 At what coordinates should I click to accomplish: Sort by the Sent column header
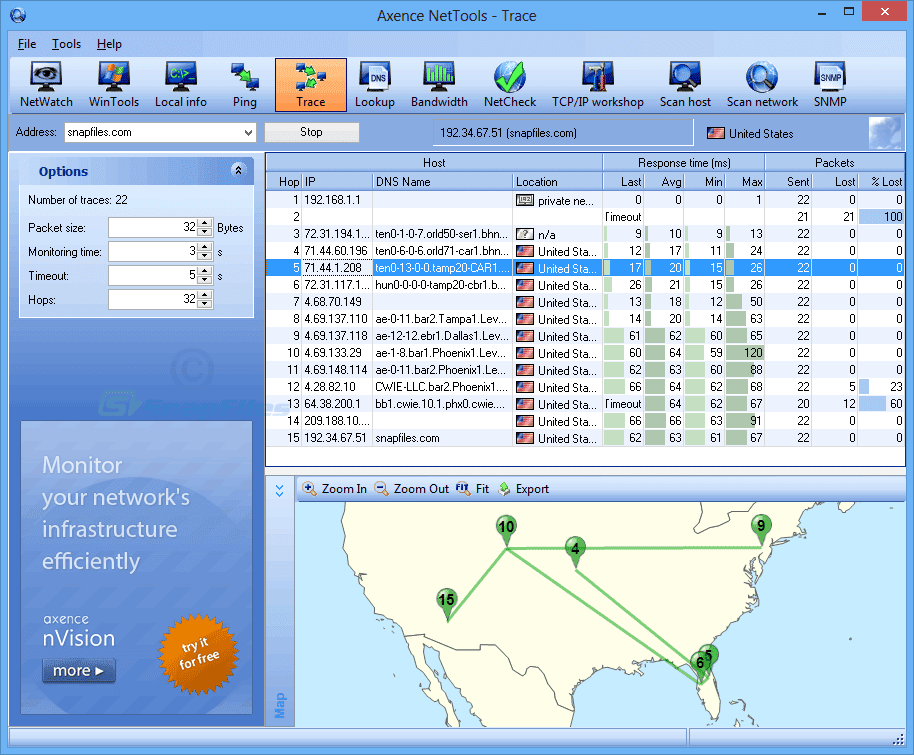(x=788, y=181)
